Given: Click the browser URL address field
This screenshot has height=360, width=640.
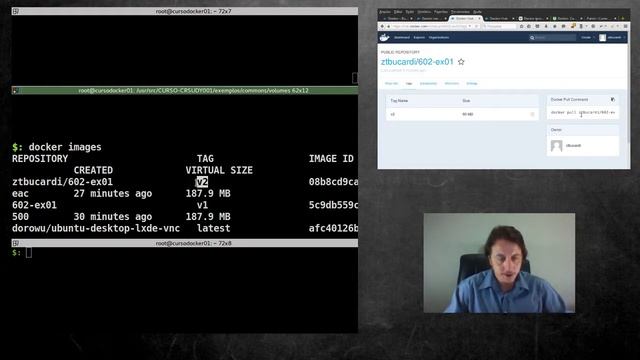Looking at the screenshot, I should (x=429, y=26).
